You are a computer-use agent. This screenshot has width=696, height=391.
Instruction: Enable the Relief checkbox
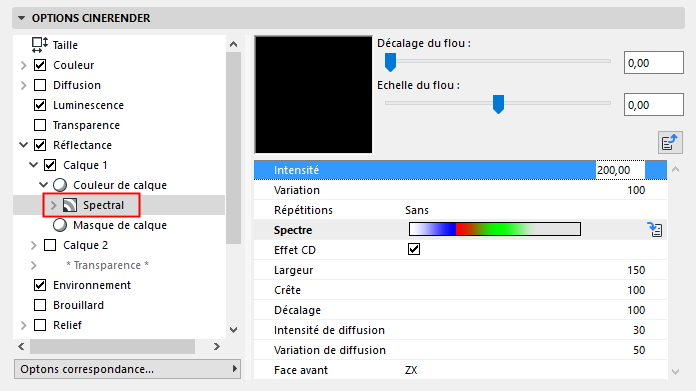coord(40,325)
